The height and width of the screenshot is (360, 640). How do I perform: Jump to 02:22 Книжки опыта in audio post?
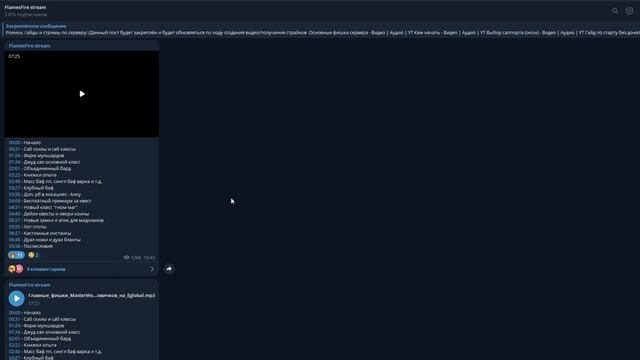pos(14,345)
